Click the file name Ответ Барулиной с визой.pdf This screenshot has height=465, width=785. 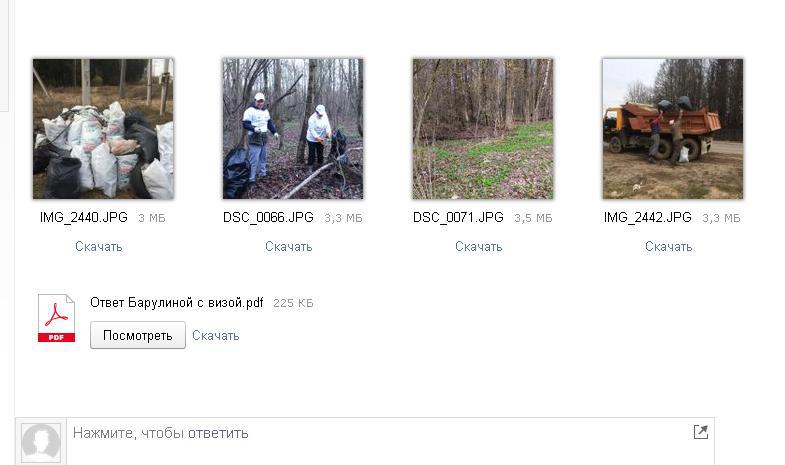pos(177,303)
